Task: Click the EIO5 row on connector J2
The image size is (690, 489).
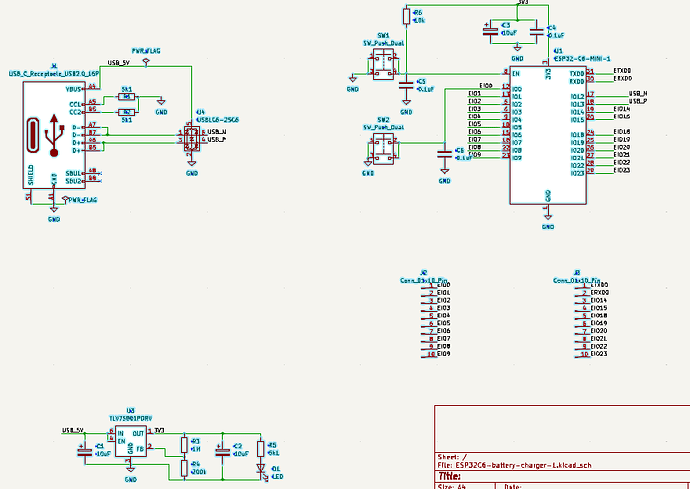Action: pyautogui.click(x=437, y=323)
